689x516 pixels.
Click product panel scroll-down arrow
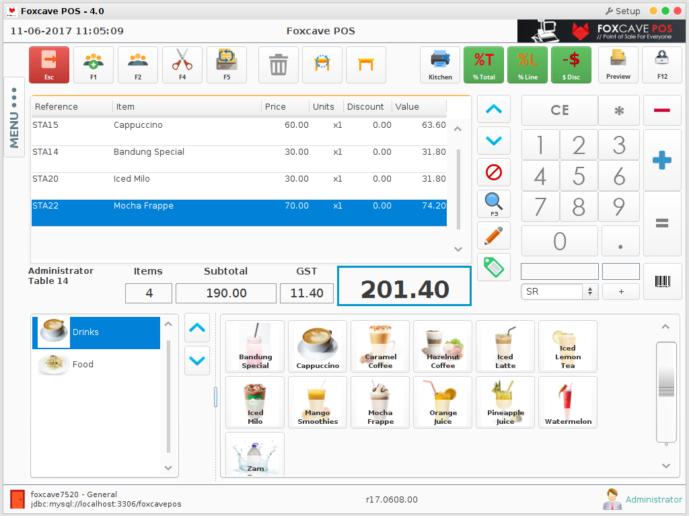(666, 466)
